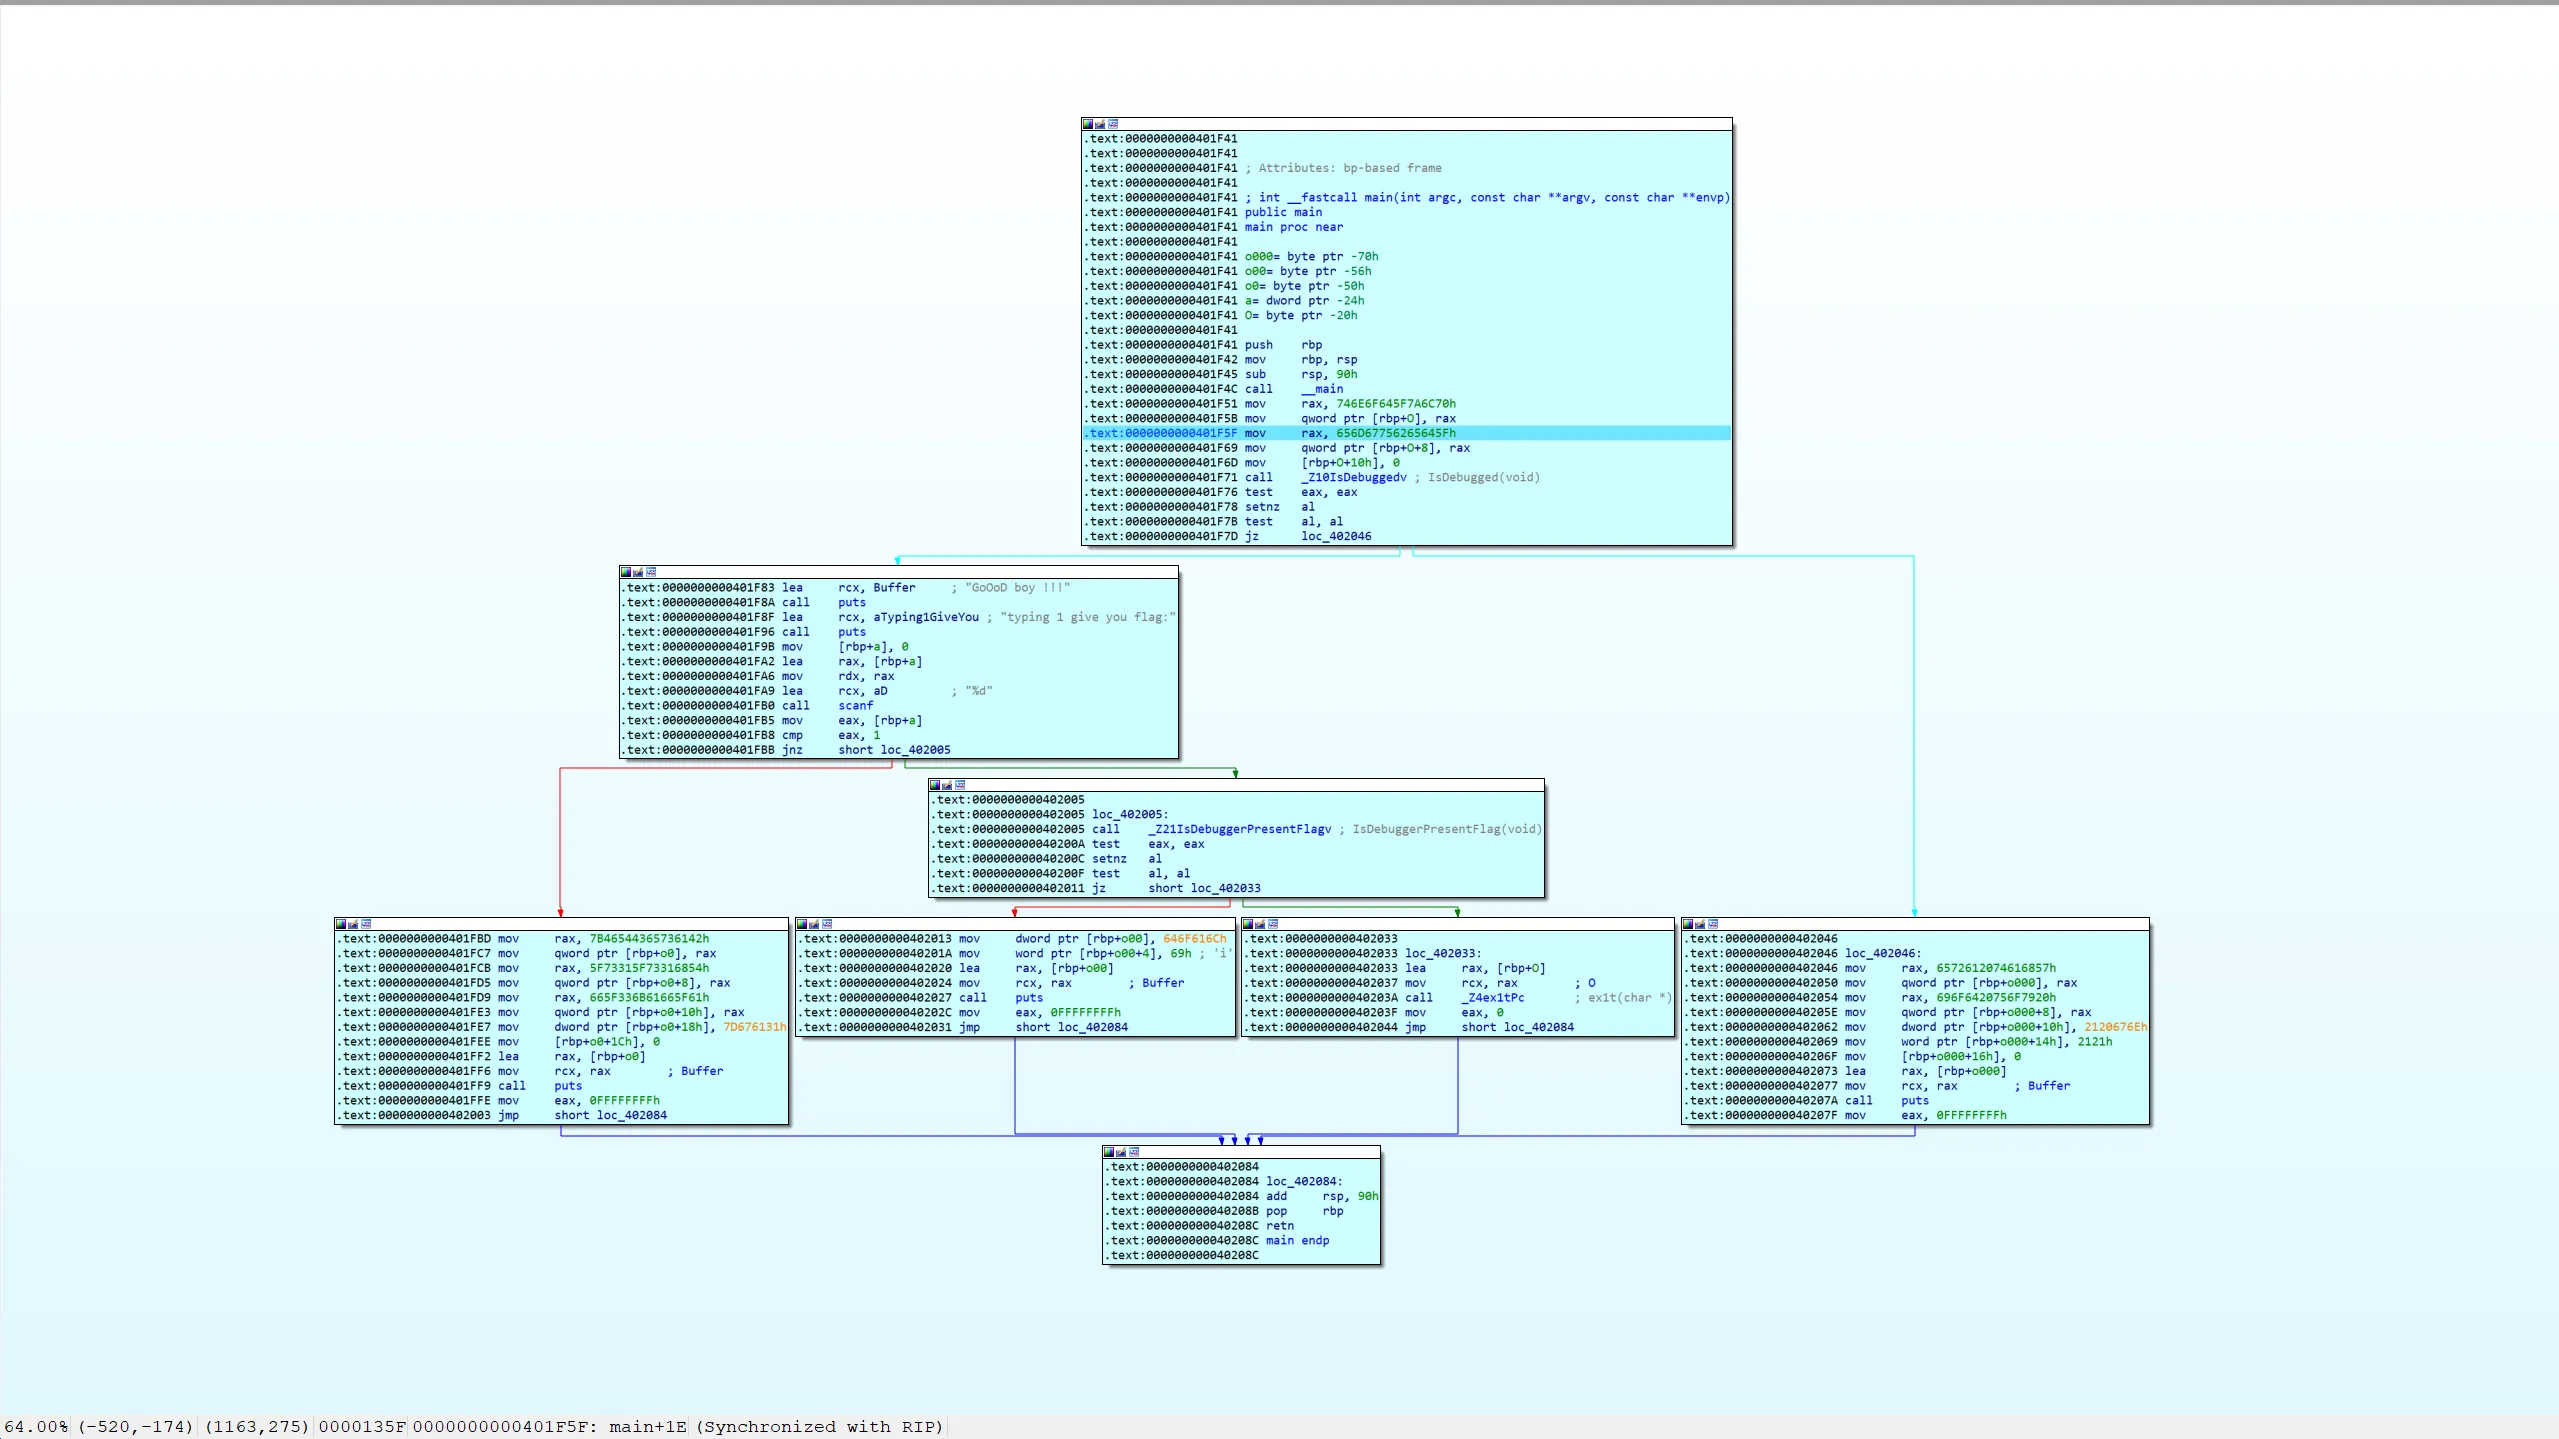Click the edit icon on the loc_402046 block header

click(x=1698, y=925)
